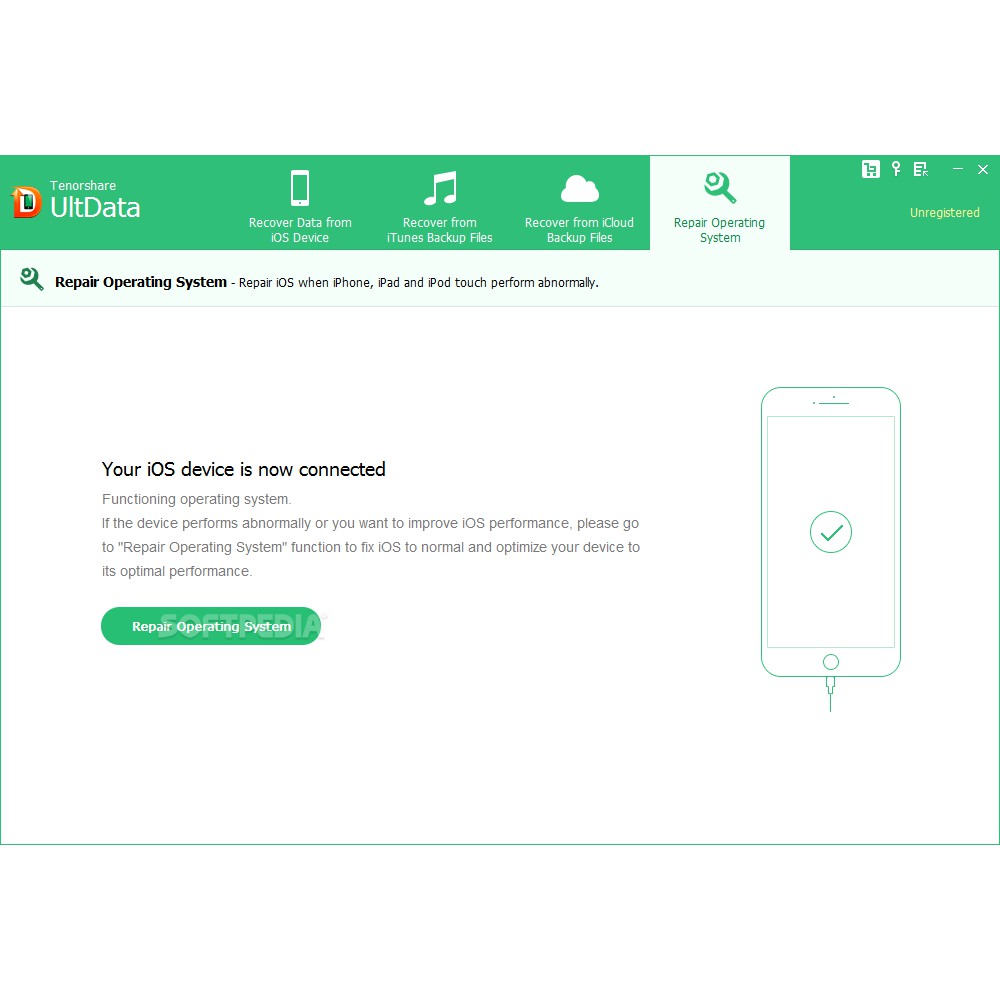
Task: Click the UltData product name text
Action: [95, 207]
